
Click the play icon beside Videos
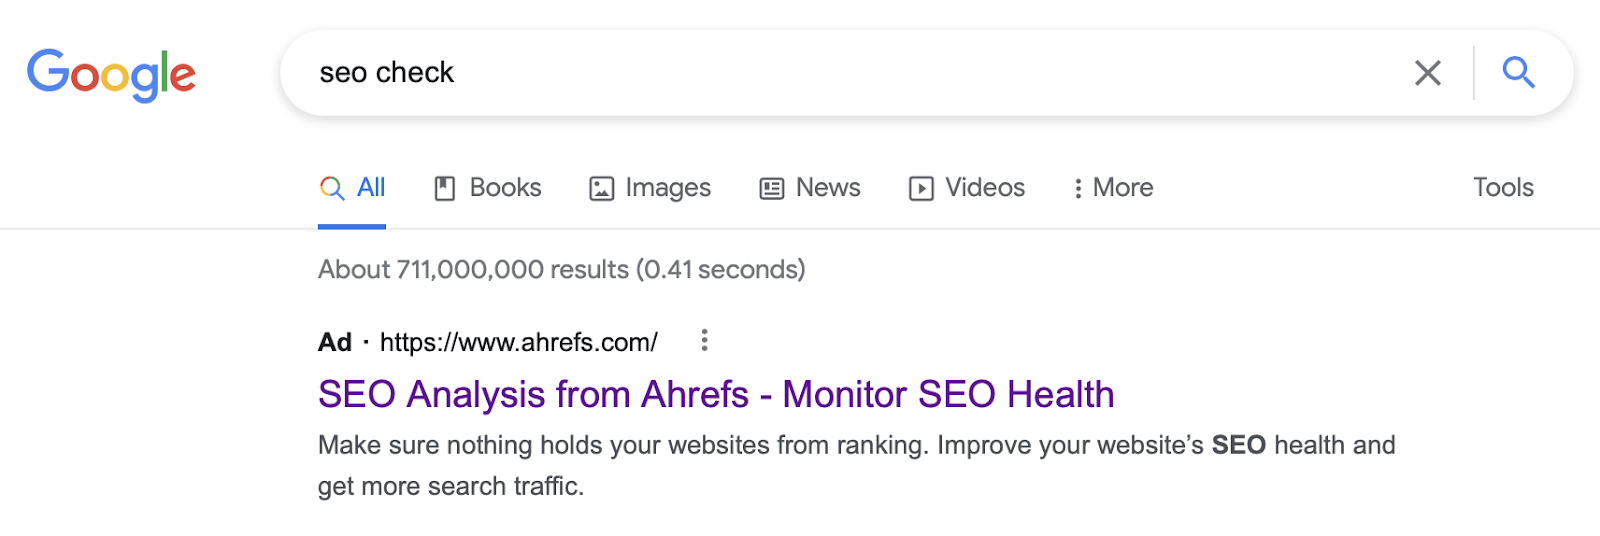tap(921, 188)
